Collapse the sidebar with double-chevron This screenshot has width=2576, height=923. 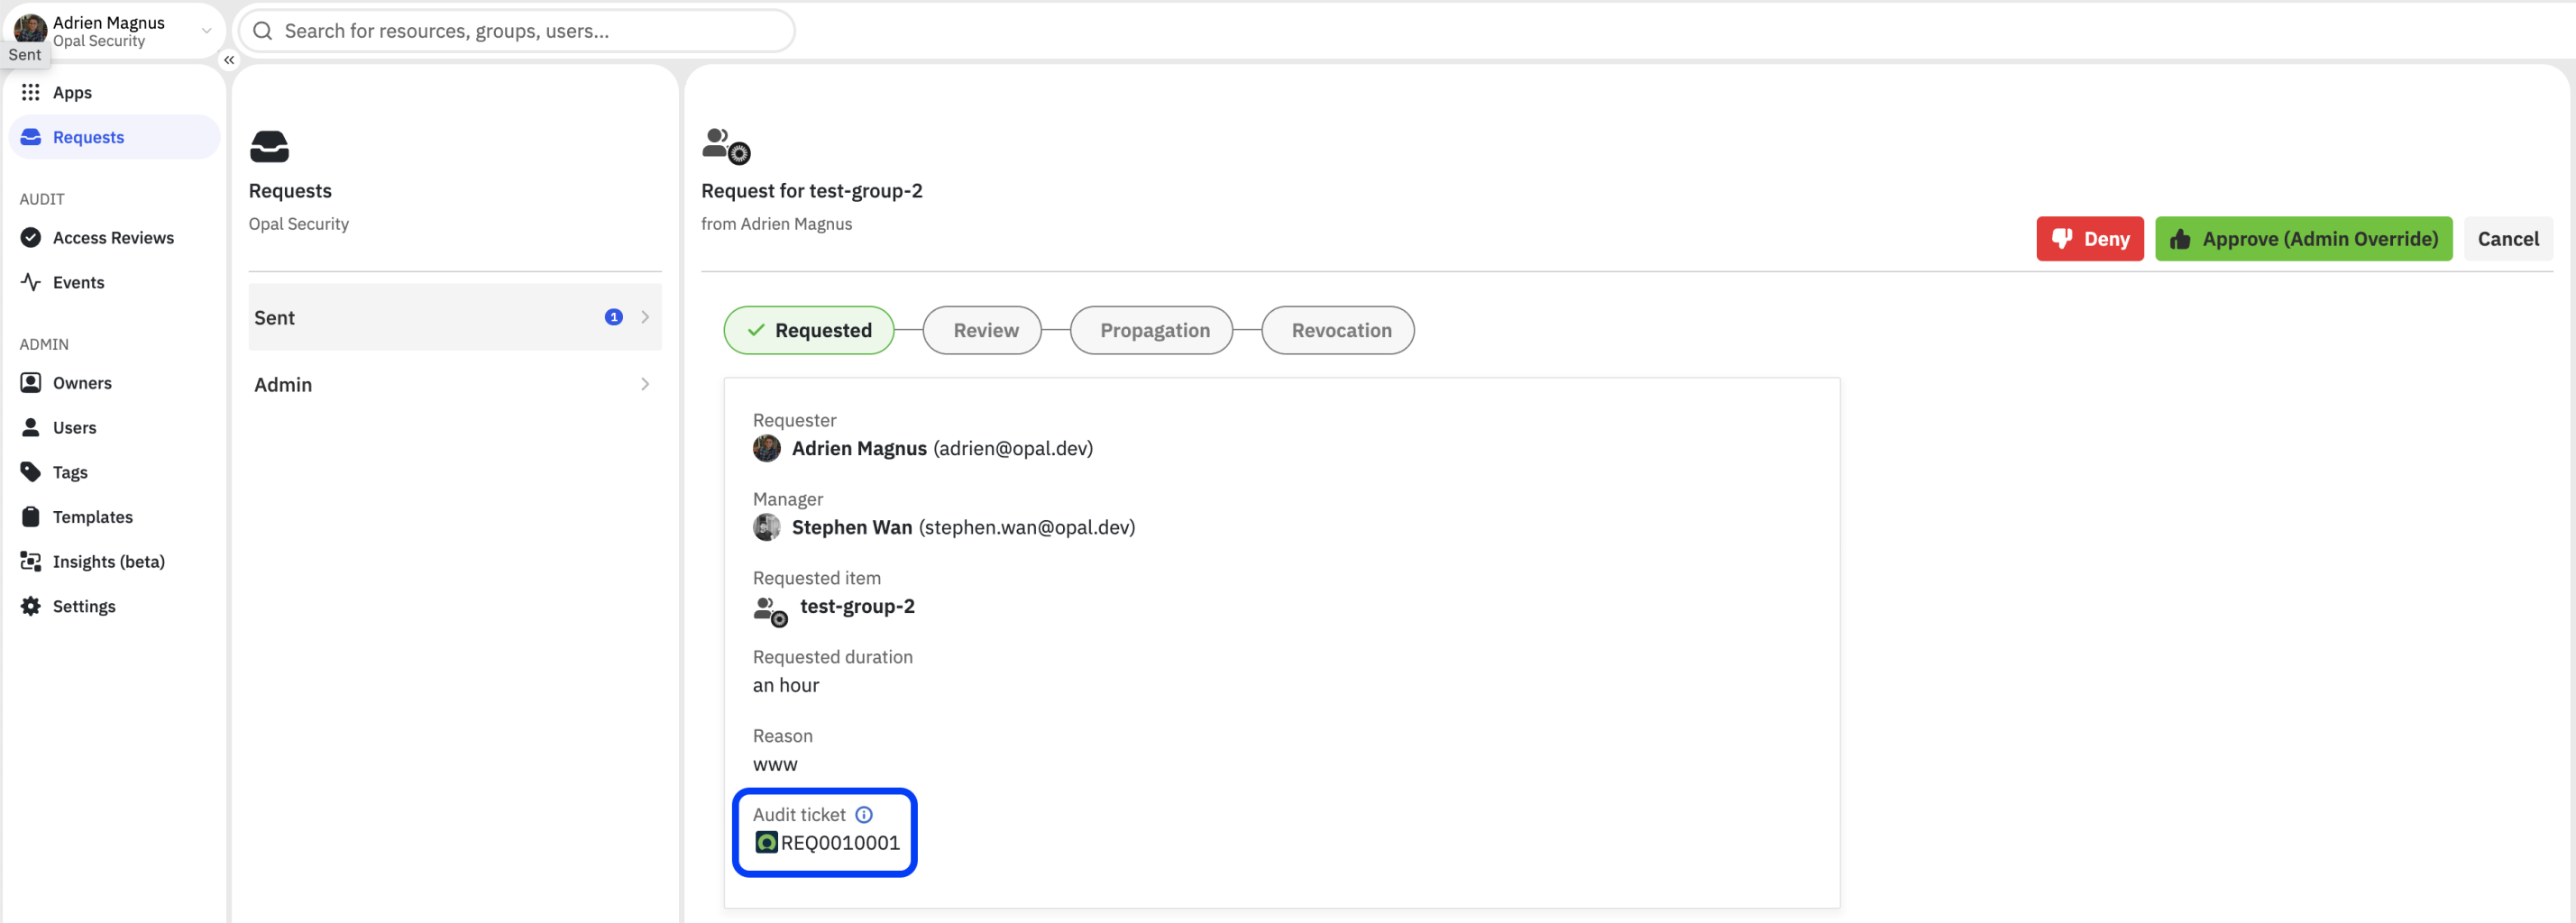point(229,60)
